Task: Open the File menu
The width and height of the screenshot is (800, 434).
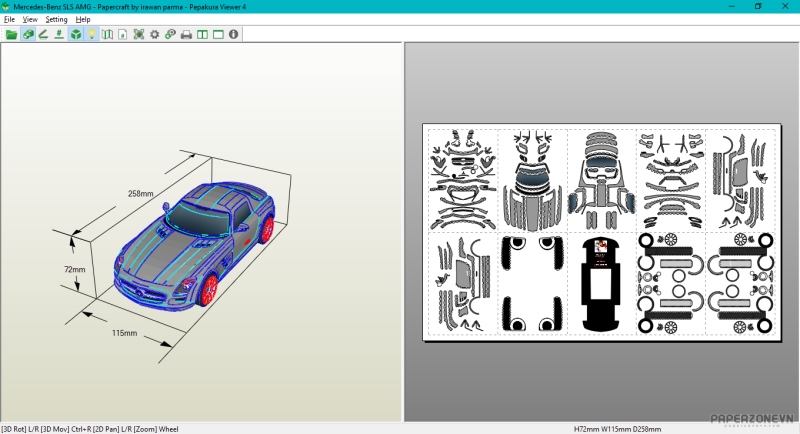Action: (9, 19)
